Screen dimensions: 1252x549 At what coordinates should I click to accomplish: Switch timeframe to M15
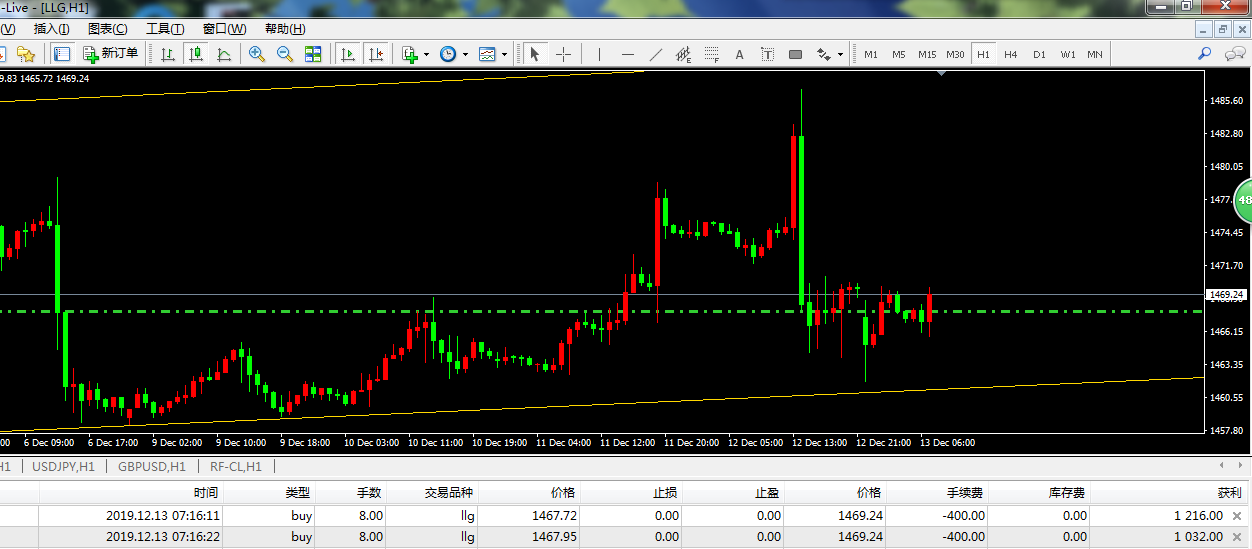[x=927, y=54]
